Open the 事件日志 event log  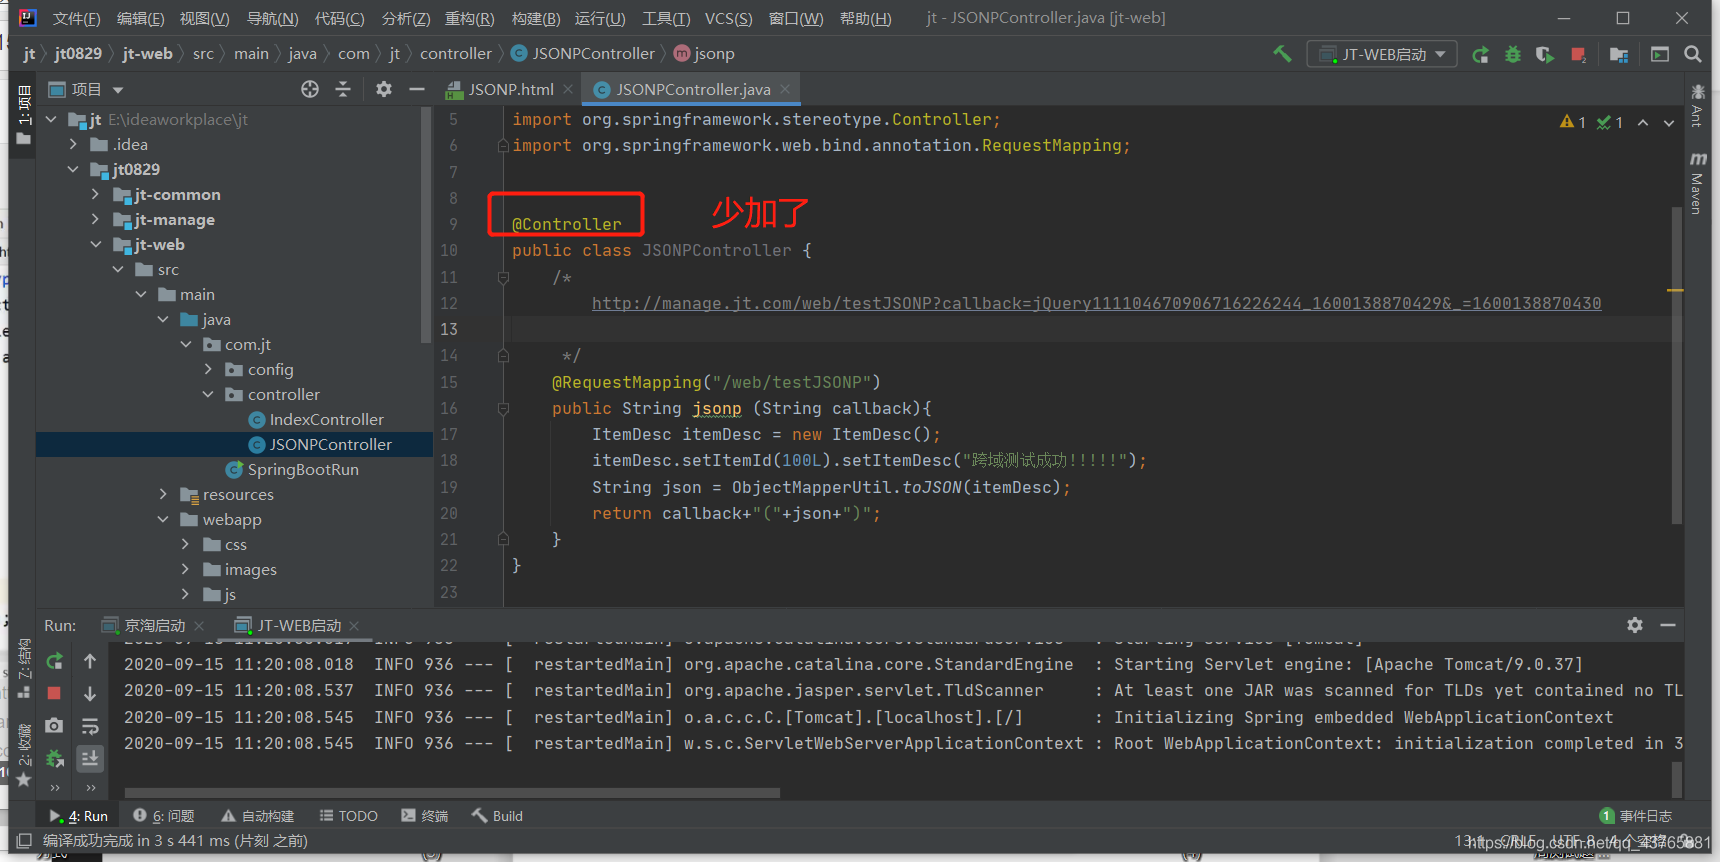pyautogui.click(x=1636, y=816)
